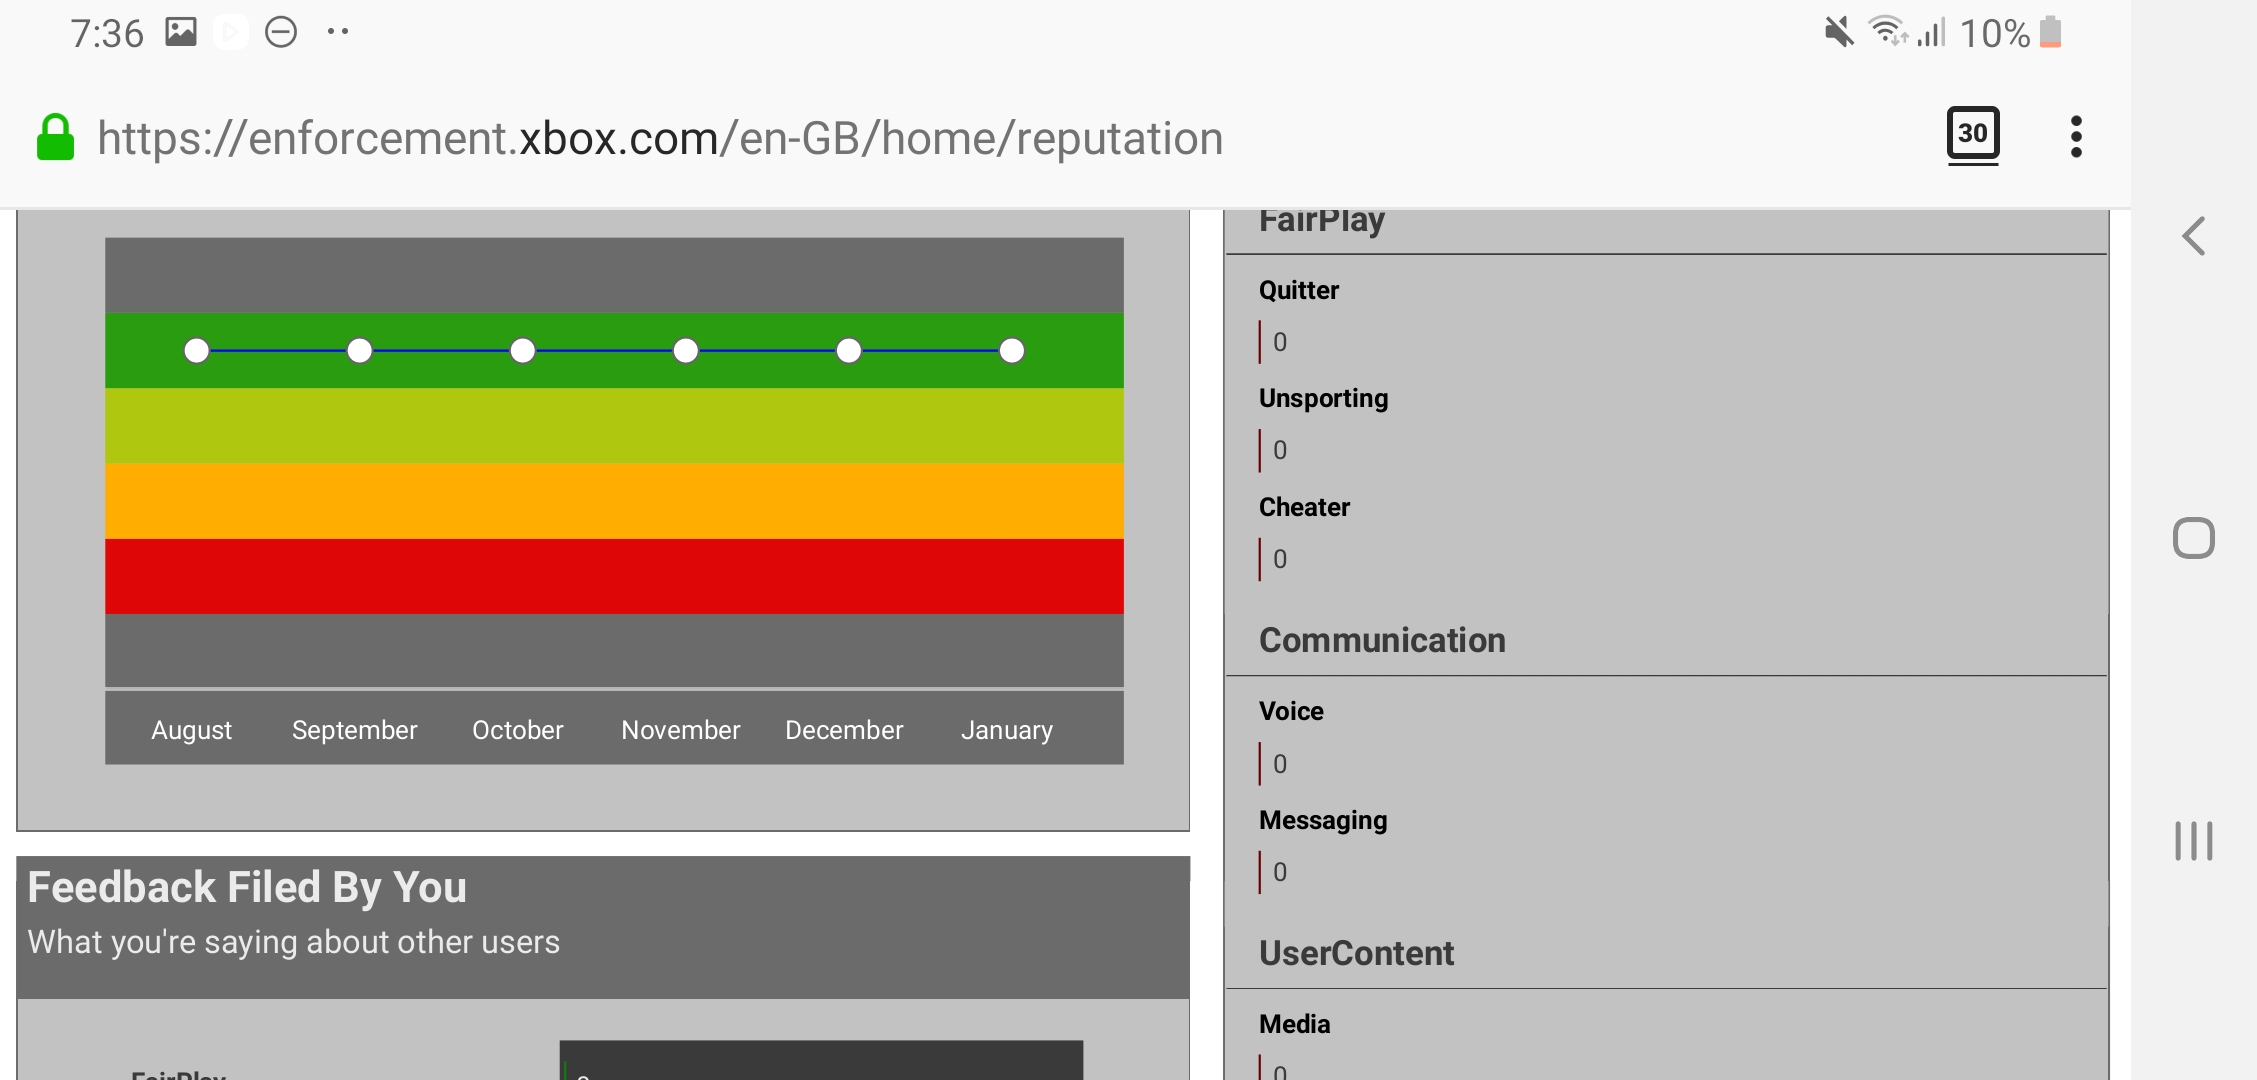2257x1080 pixels.
Task: Select the August data point on chart
Action: (x=197, y=351)
